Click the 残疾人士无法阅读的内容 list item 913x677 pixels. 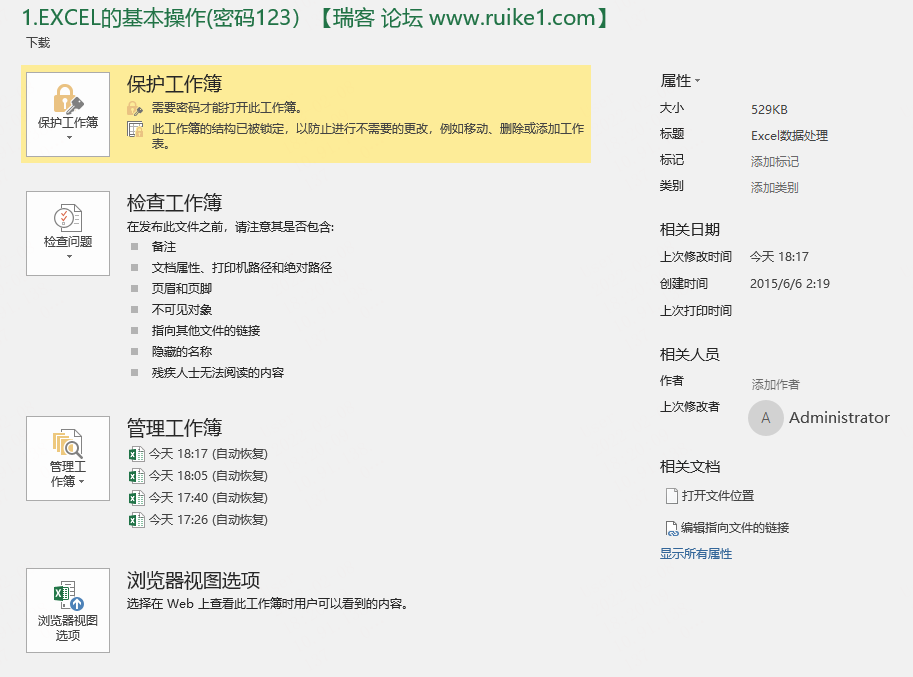[x=218, y=373]
